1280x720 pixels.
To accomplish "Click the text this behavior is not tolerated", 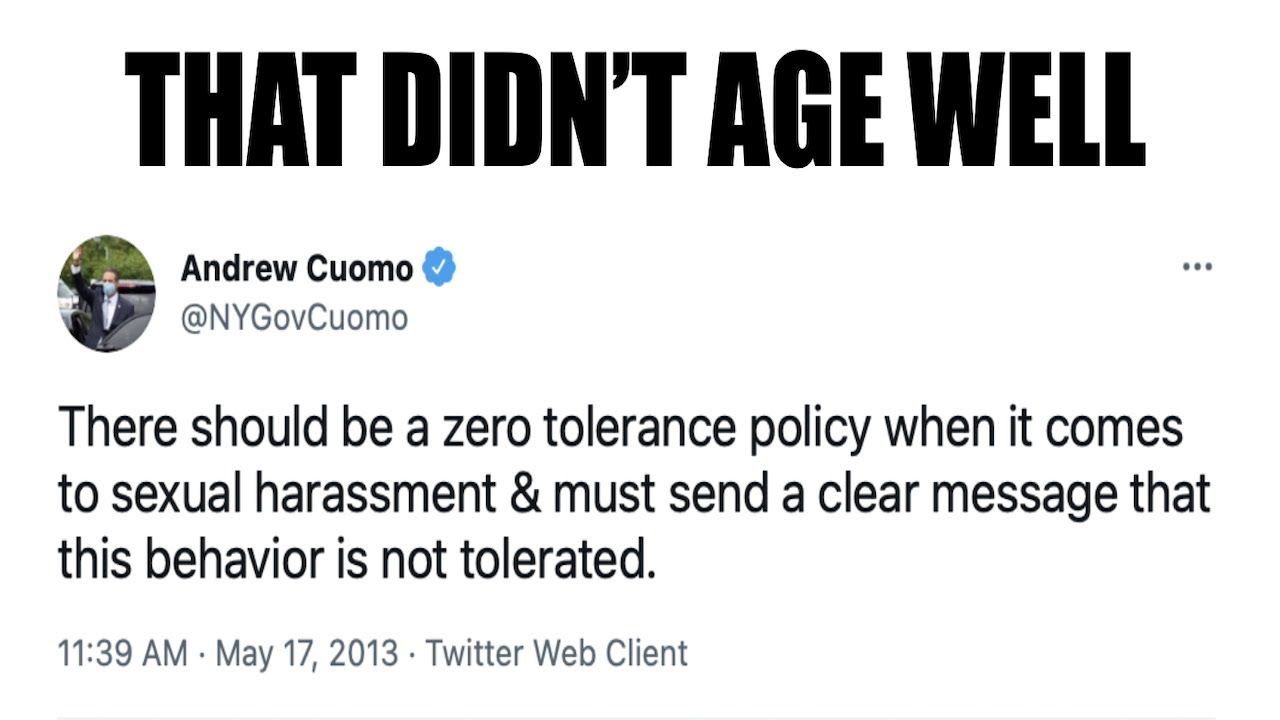I will tap(357, 560).
